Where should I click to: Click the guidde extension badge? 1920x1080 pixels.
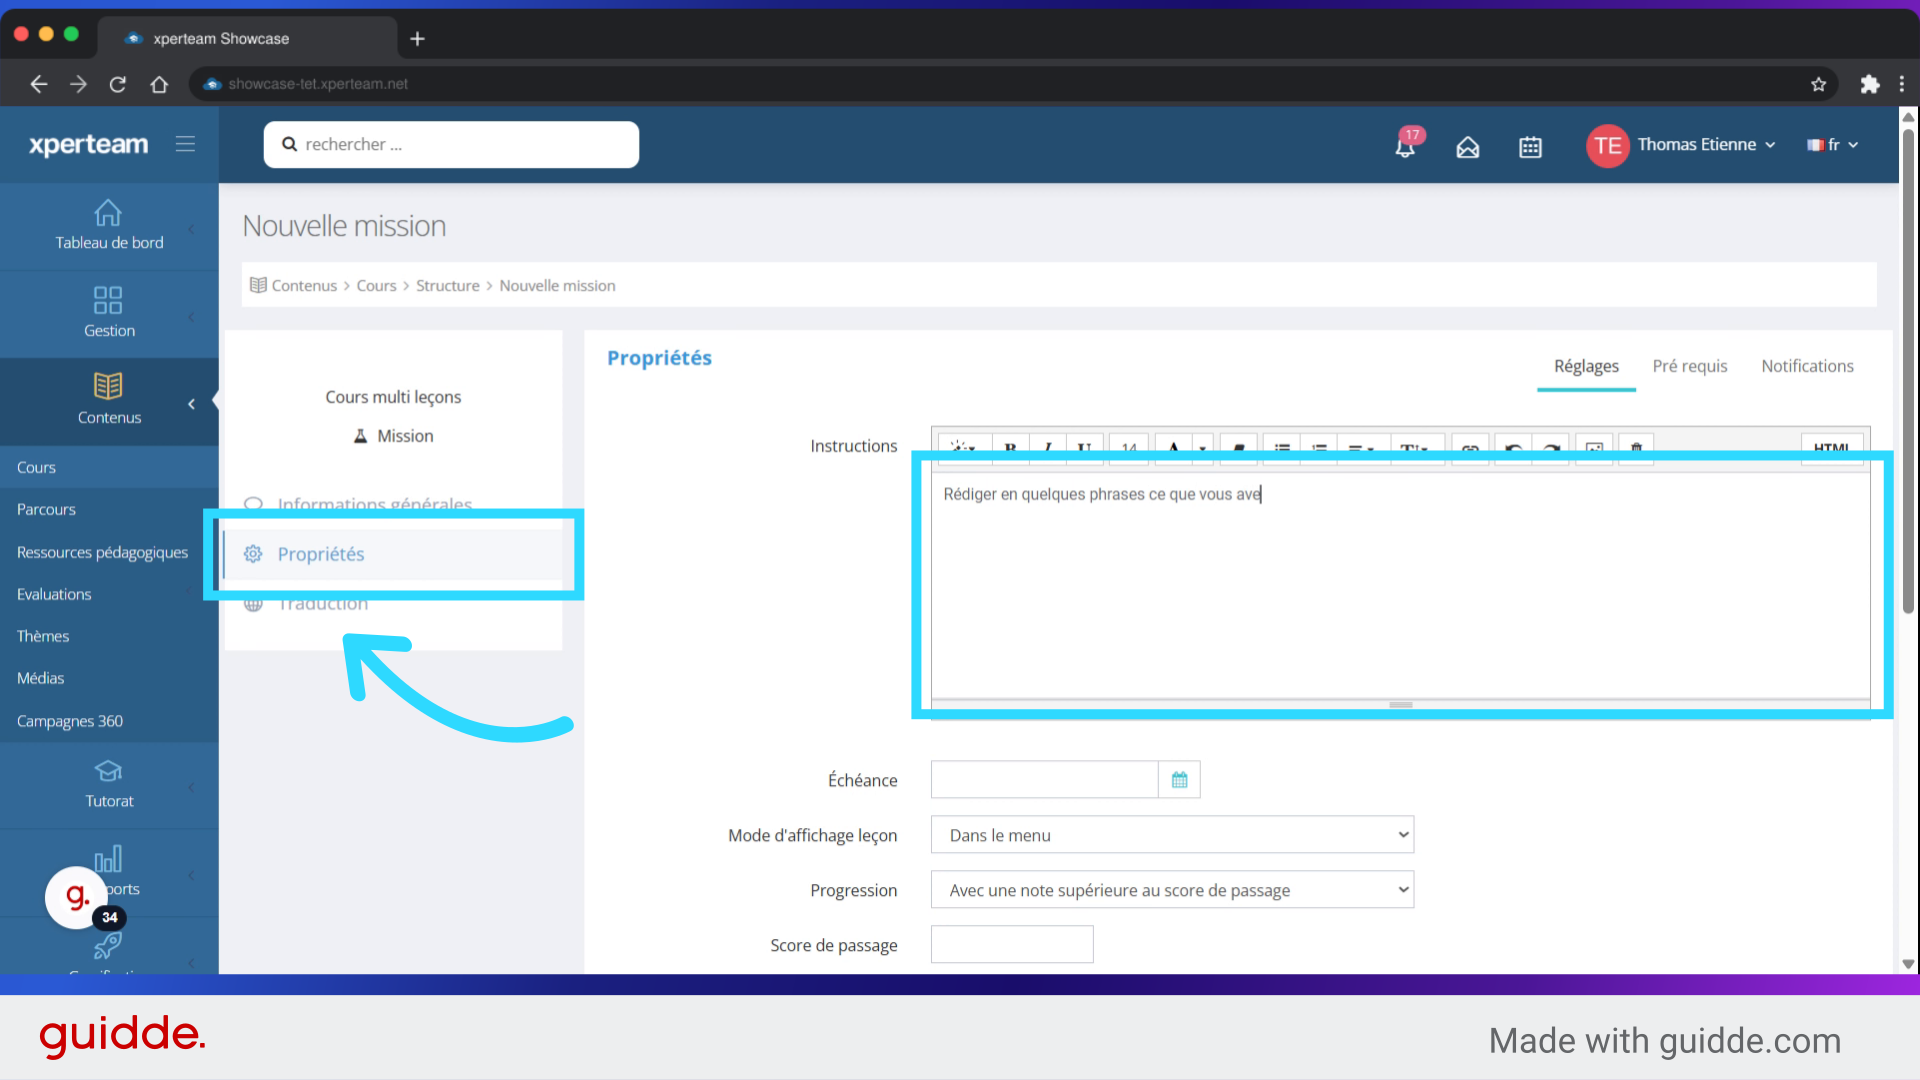[x=77, y=897]
